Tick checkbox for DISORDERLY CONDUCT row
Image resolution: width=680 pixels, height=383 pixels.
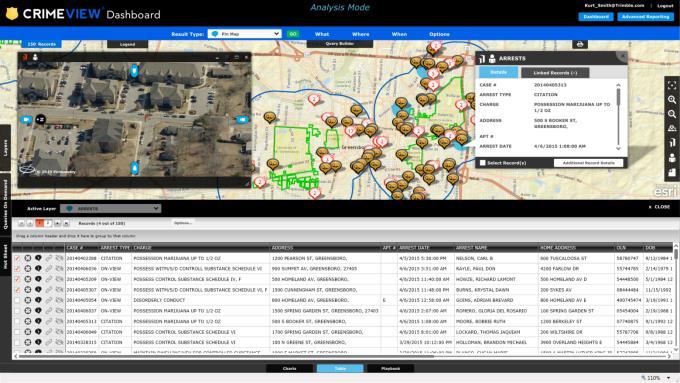tap(17, 300)
